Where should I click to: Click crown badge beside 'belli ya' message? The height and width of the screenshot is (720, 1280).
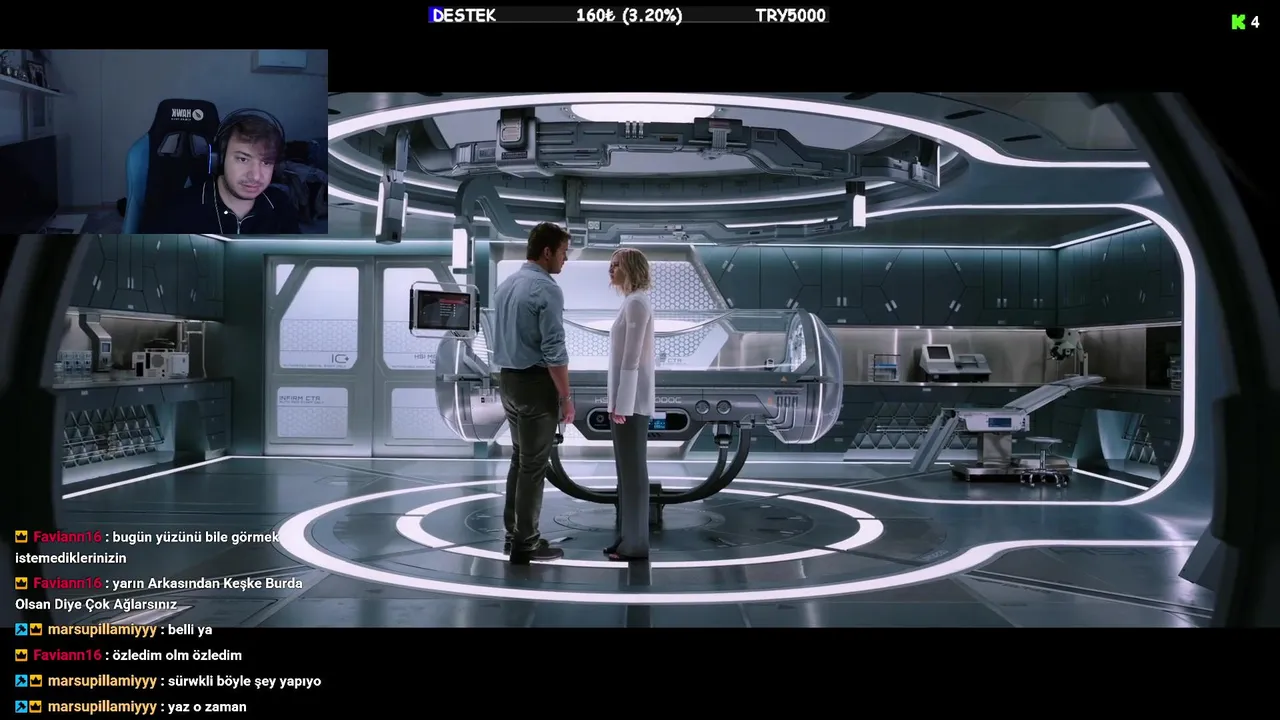(x=36, y=630)
